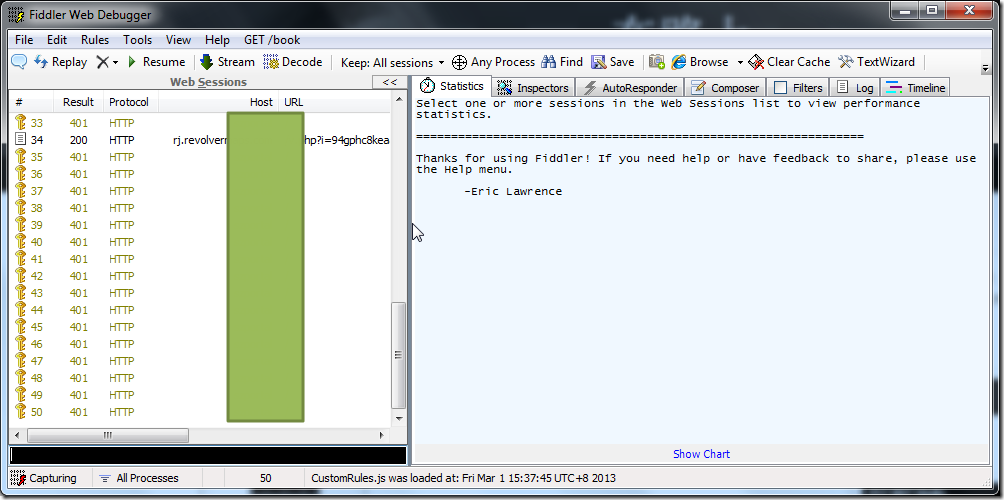Pick the Any Process target tool
Viewport: 1004px width, 500px height.
tap(493, 62)
